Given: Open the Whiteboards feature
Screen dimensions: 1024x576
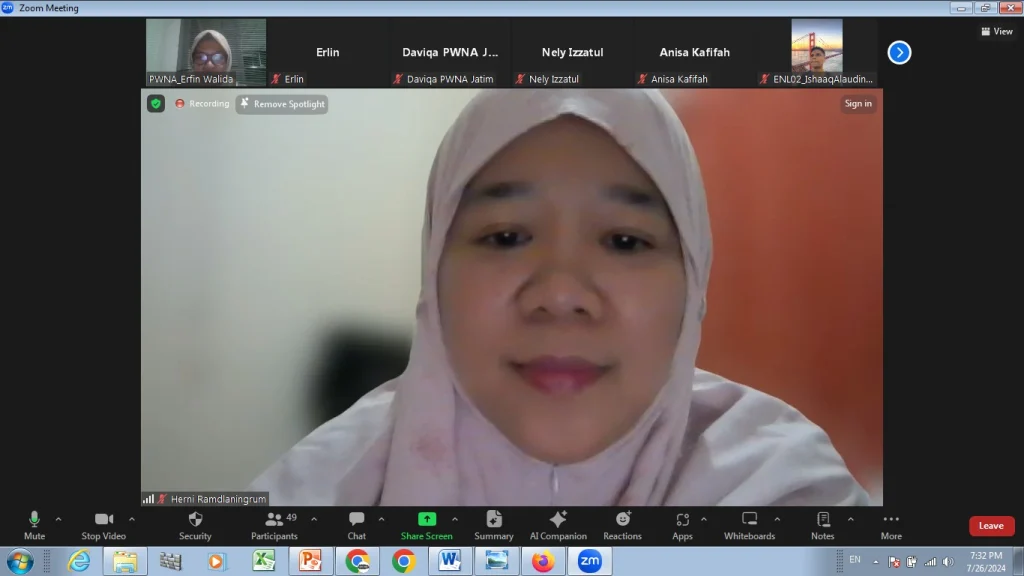Looking at the screenshot, I should (749, 525).
